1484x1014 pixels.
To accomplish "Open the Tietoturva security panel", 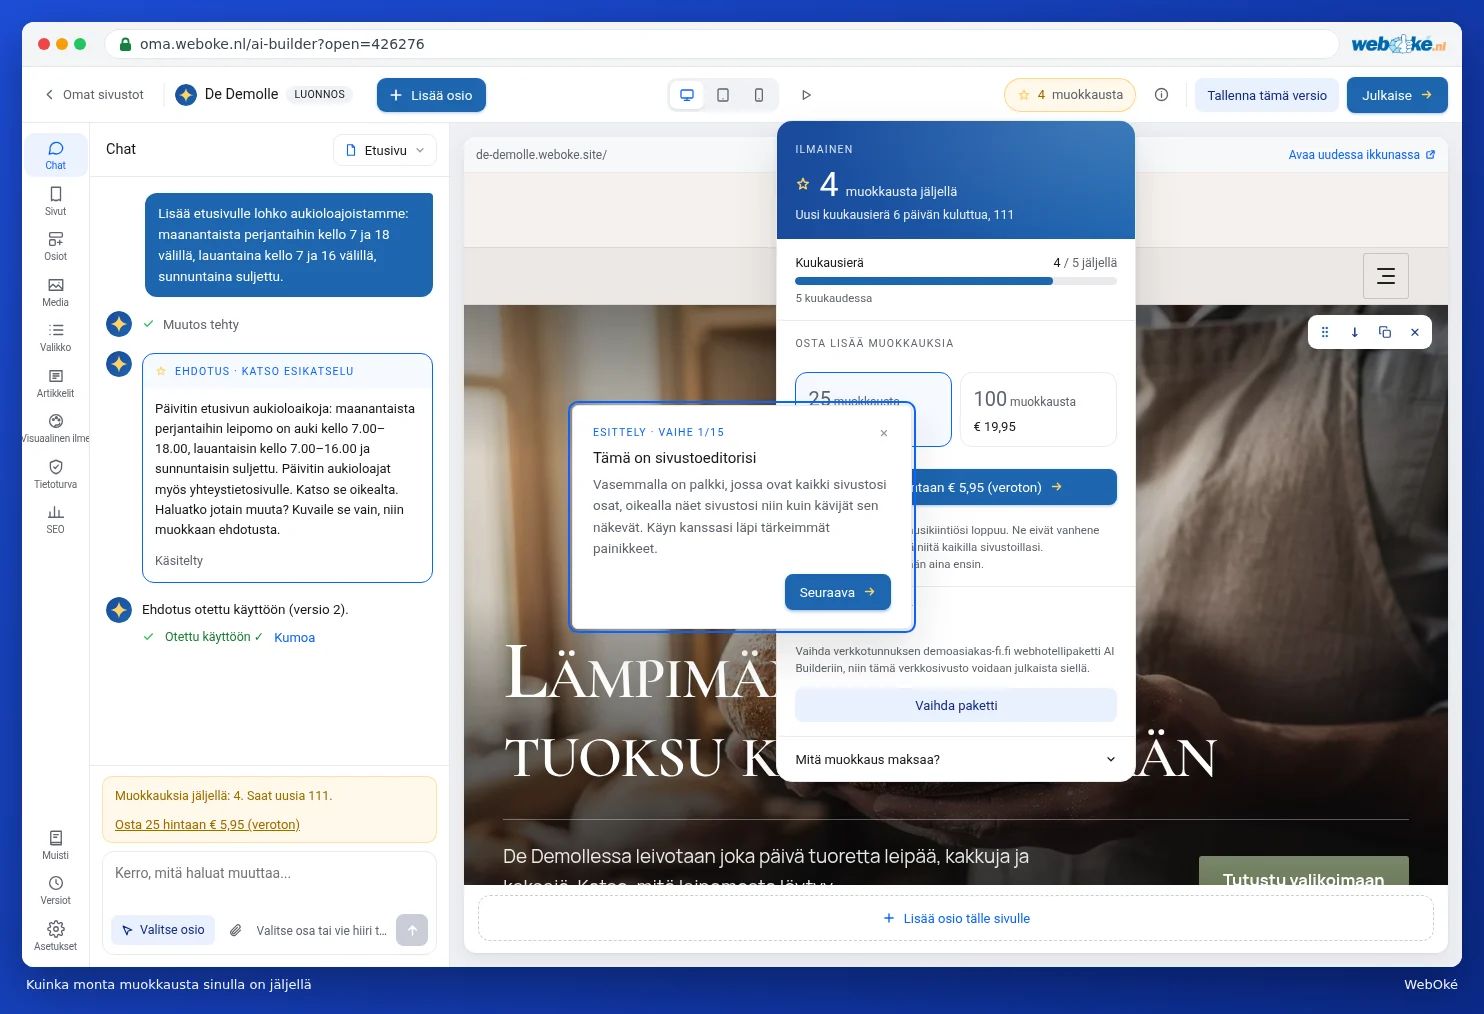I will tap(55, 474).
